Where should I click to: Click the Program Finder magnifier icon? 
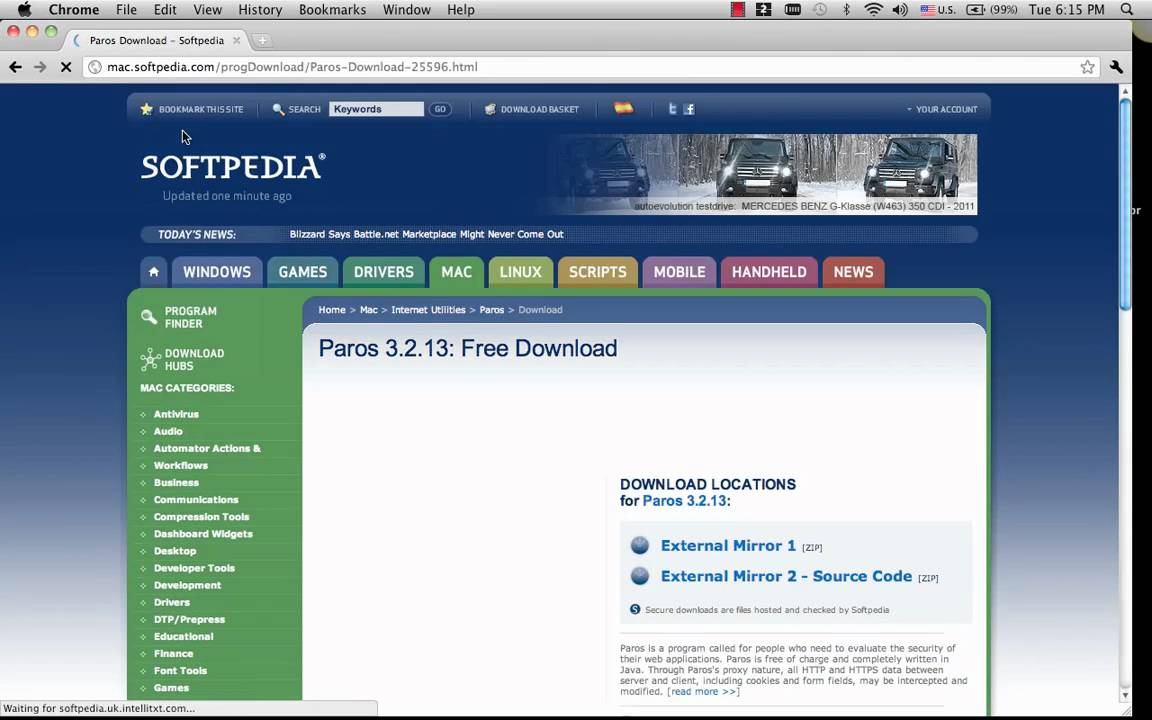(x=149, y=317)
